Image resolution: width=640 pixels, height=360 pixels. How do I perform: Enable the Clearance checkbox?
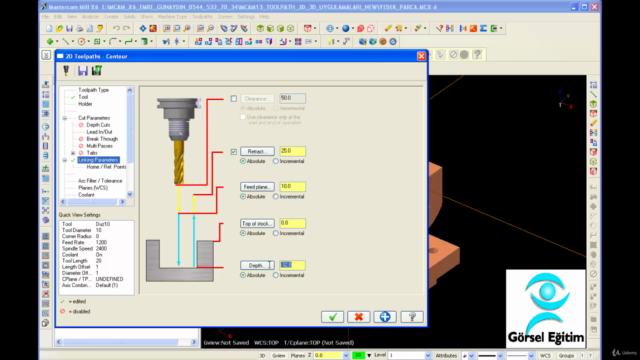click(x=233, y=98)
